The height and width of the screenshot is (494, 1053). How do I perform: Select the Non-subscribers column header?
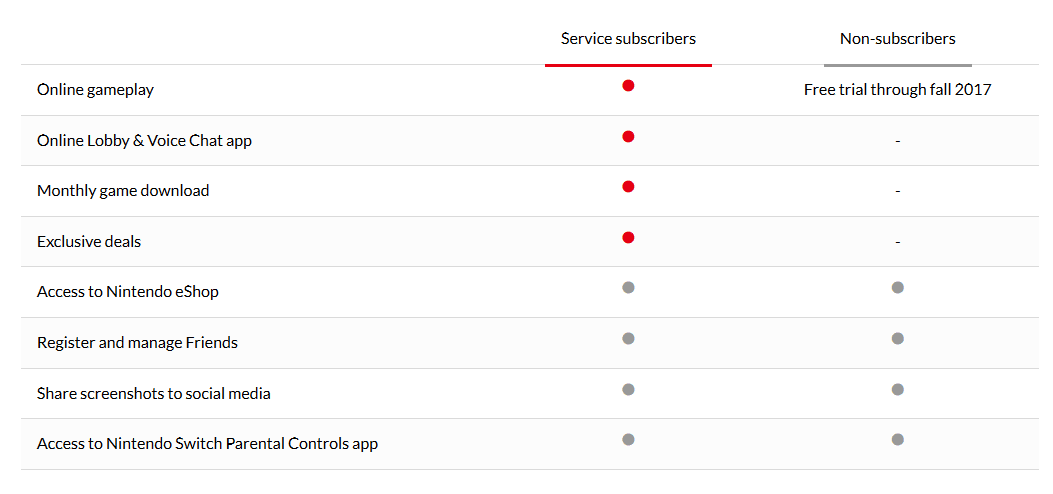897,39
